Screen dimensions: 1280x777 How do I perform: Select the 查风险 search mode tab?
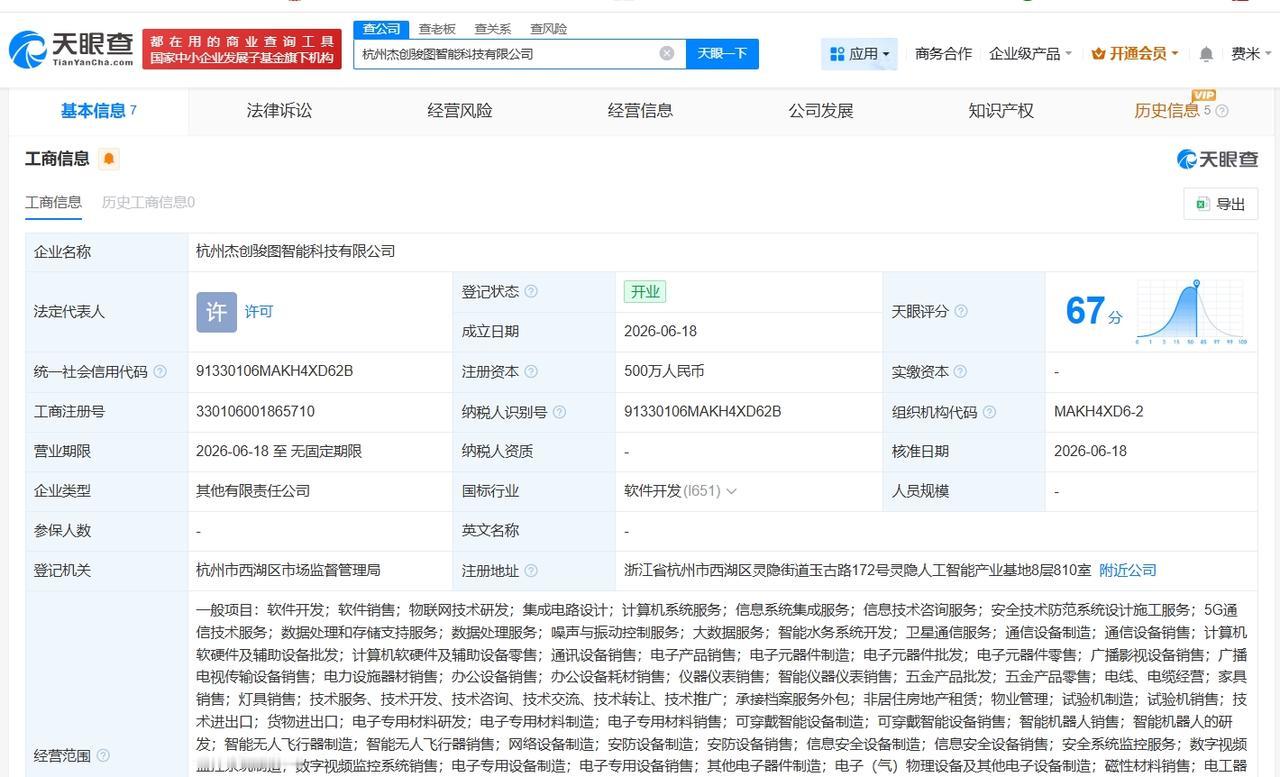(549, 29)
